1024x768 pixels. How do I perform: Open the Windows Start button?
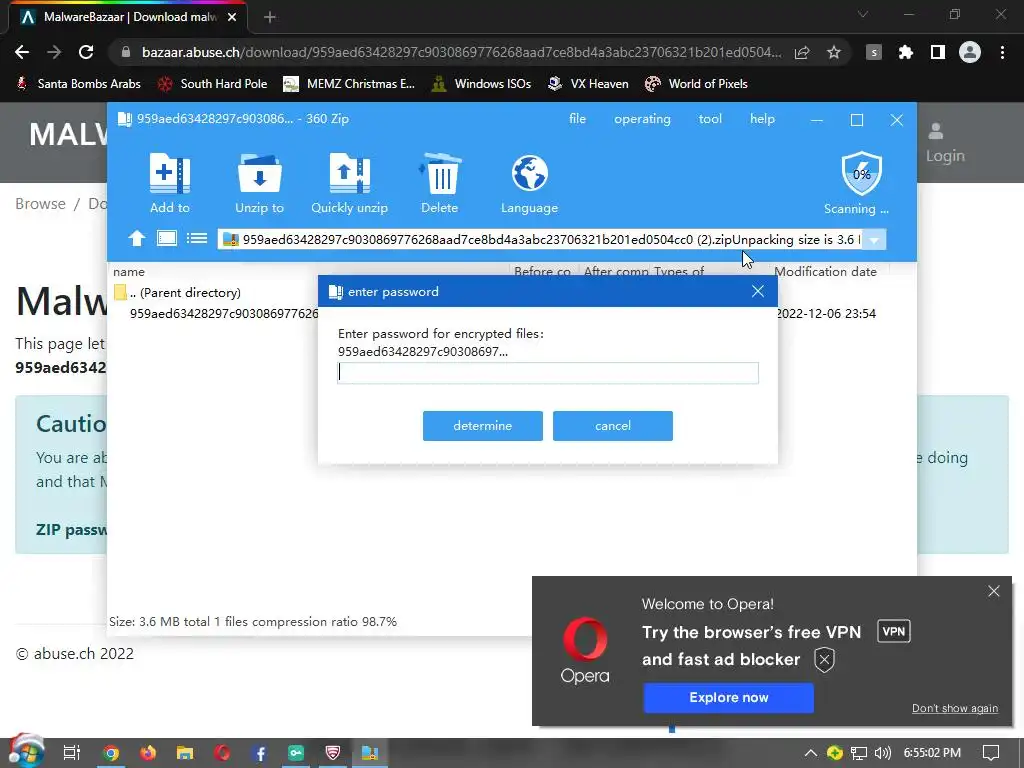click(25, 752)
